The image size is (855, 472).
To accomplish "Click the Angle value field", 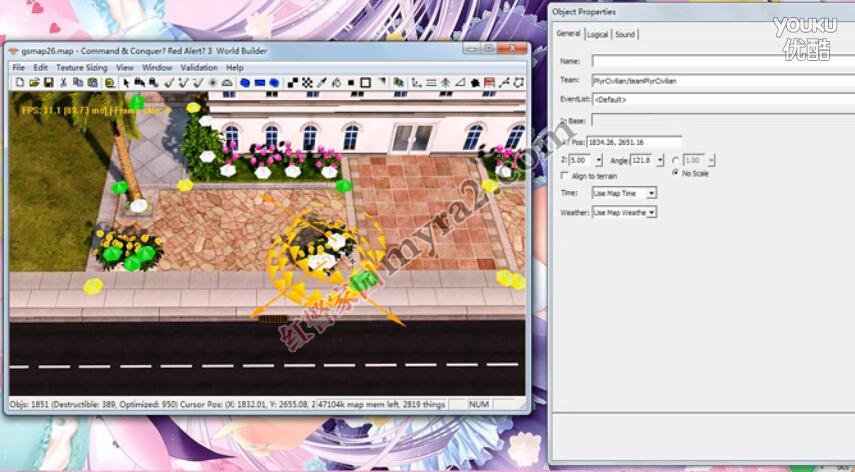I will (x=643, y=160).
